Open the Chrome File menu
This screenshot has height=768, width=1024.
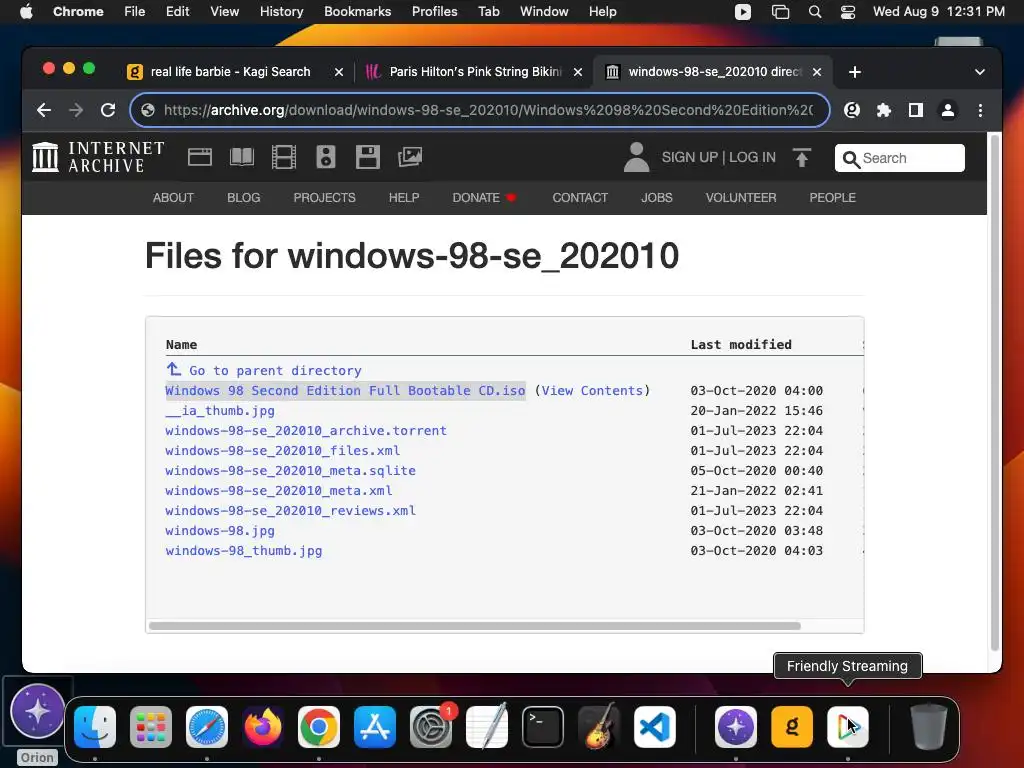point(135,12)
